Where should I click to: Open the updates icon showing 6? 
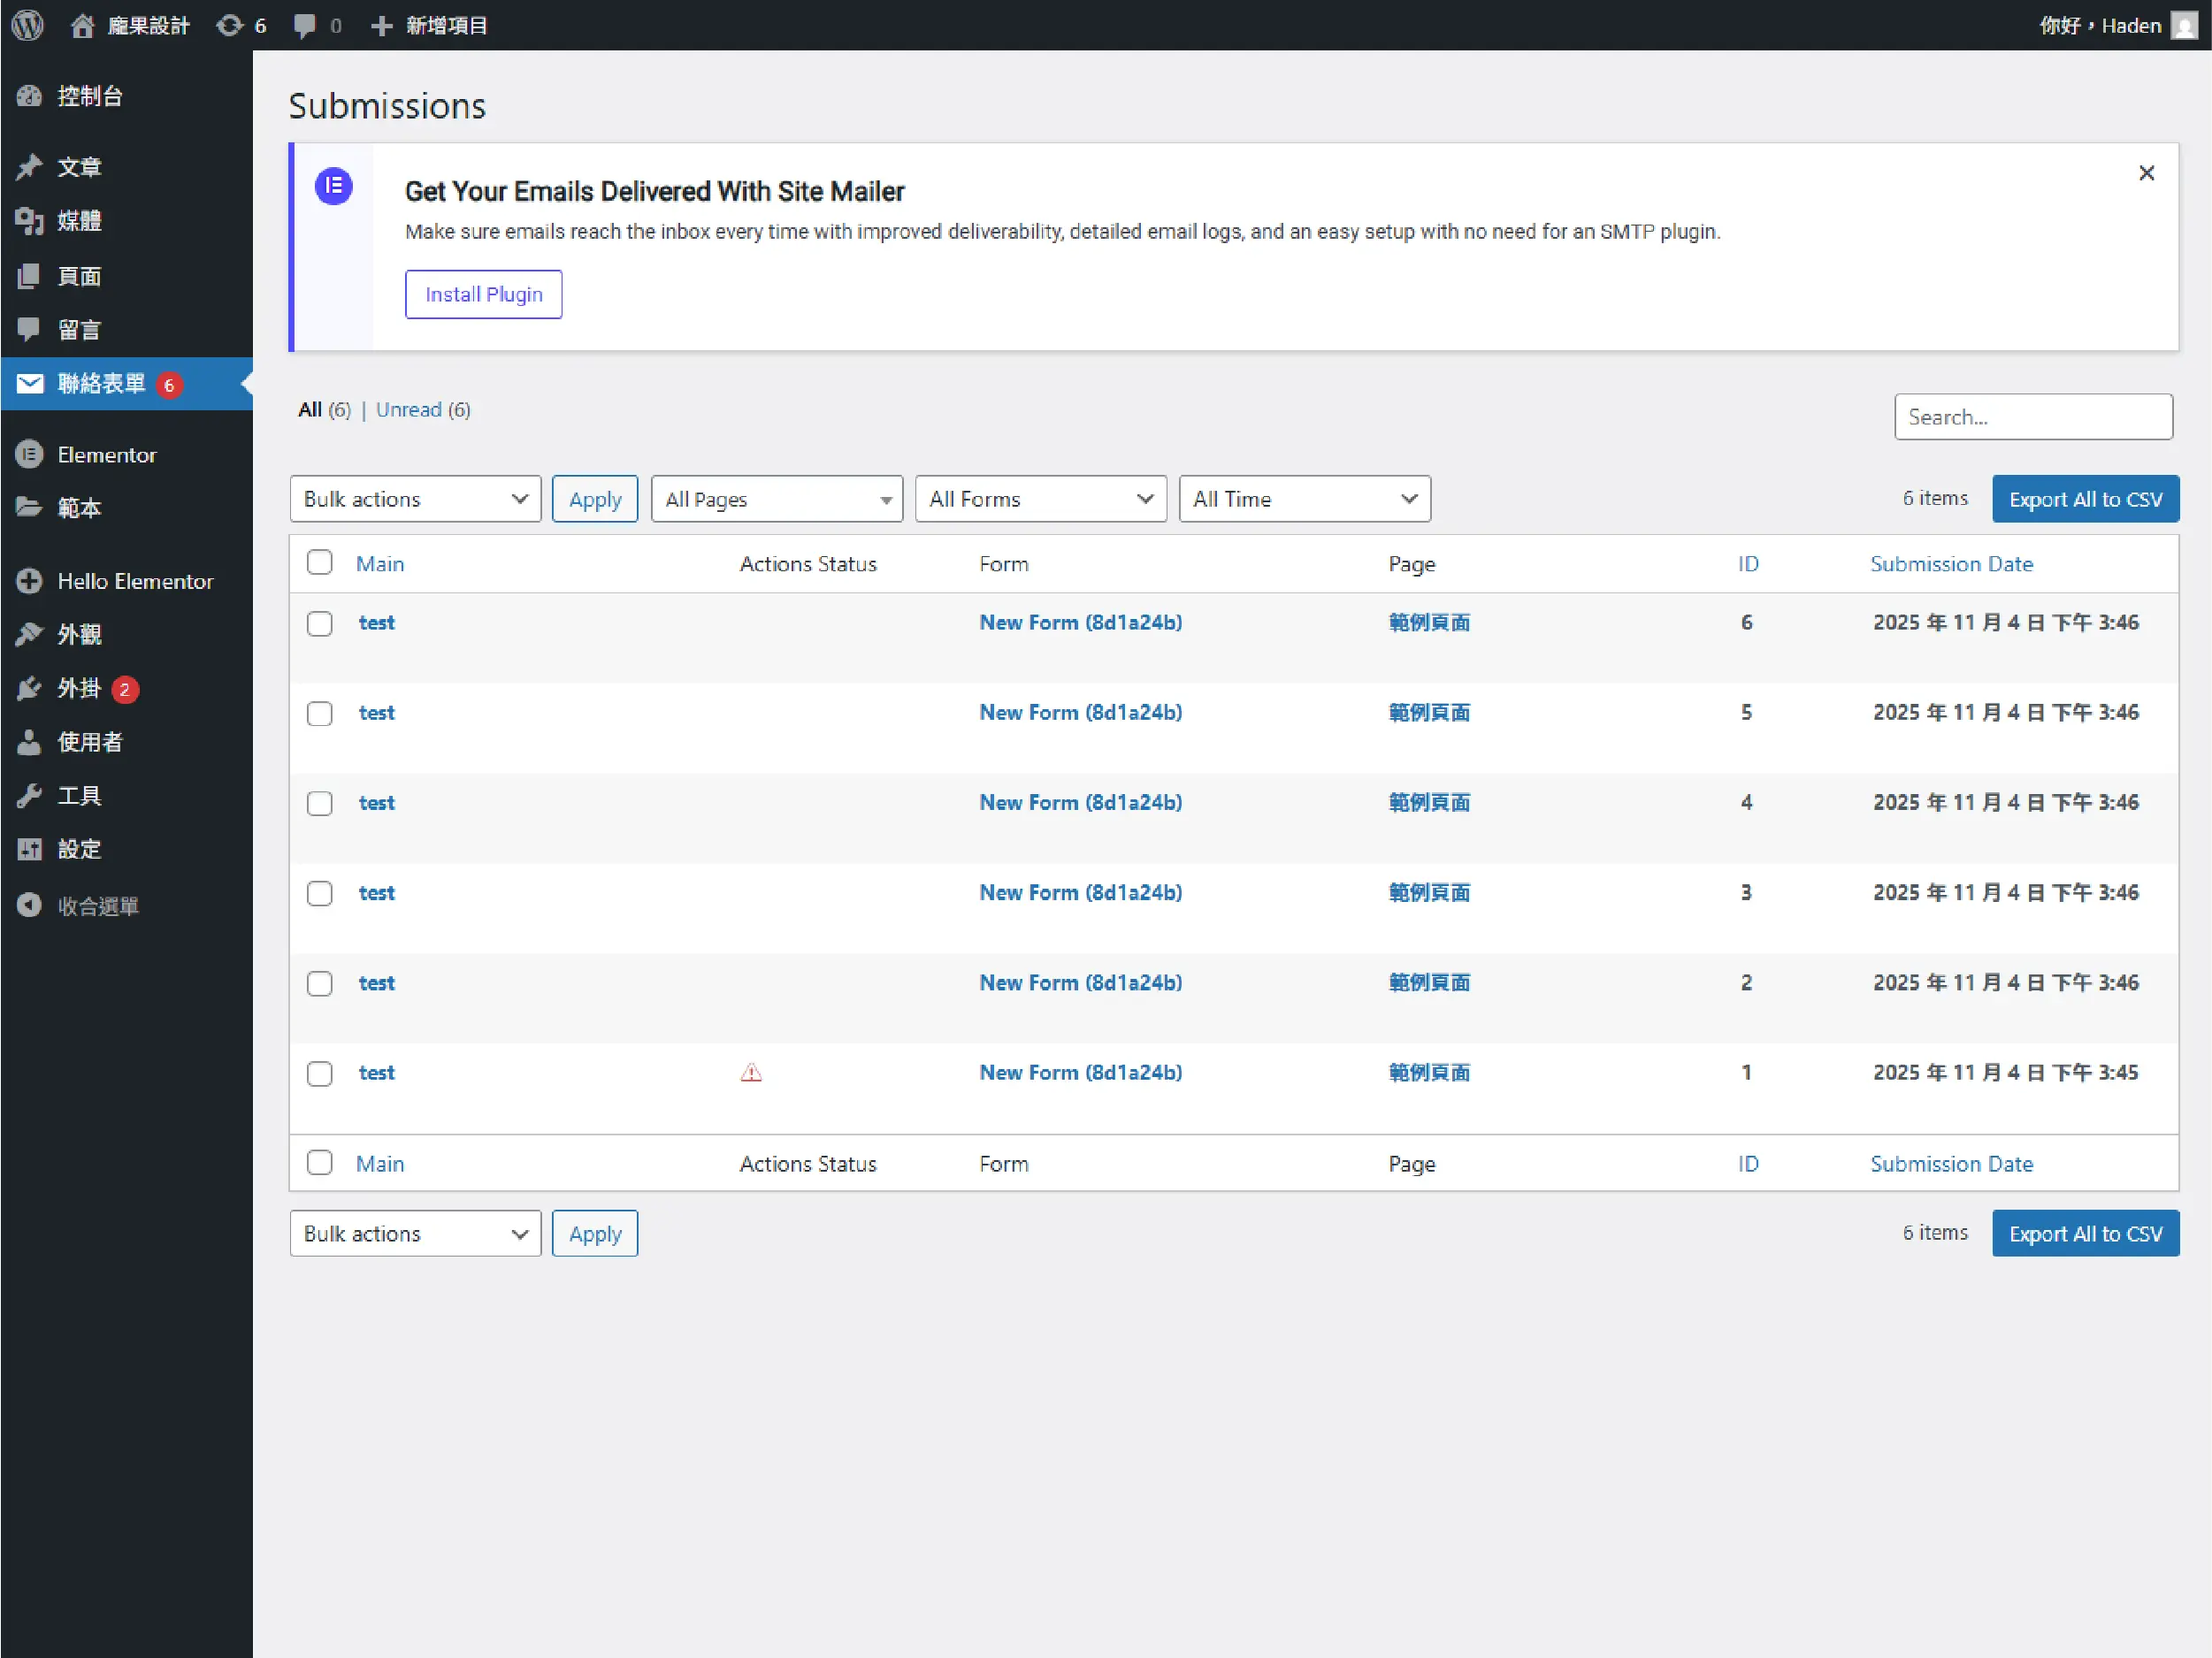coord(231,25)
